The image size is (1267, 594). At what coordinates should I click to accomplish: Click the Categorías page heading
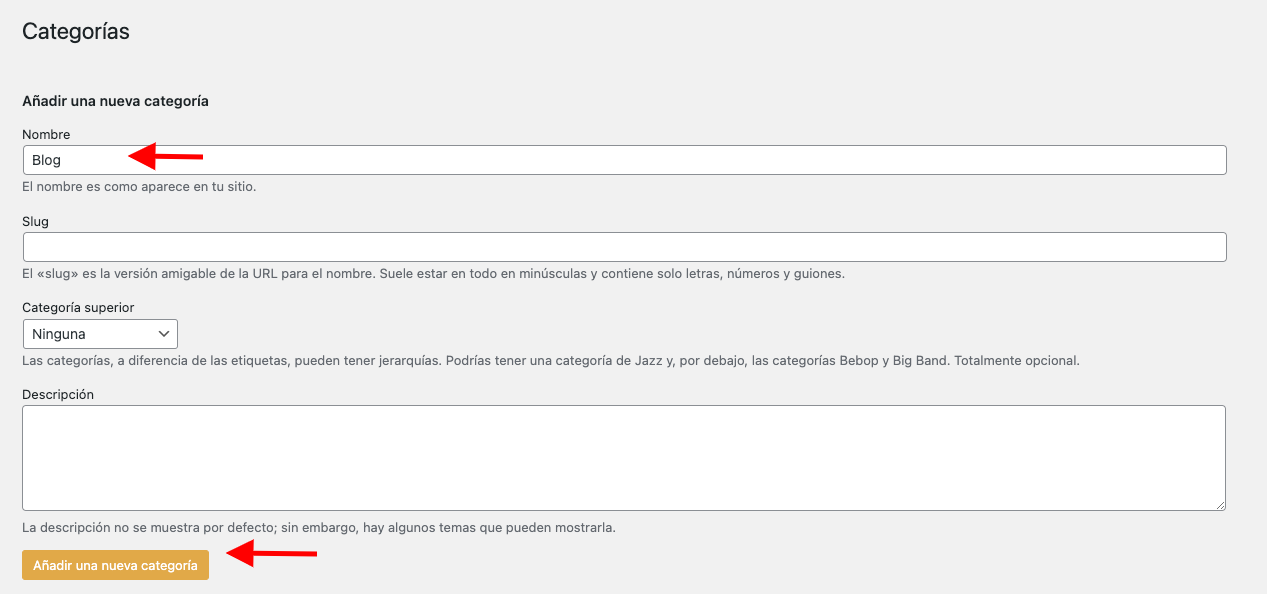click(76, 31)
